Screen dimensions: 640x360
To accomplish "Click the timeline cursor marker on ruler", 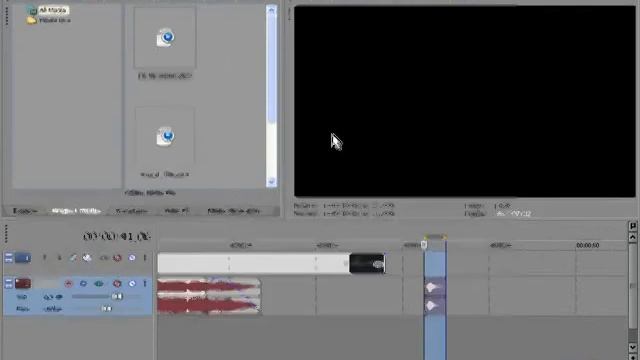I will (x=424, y=244).
